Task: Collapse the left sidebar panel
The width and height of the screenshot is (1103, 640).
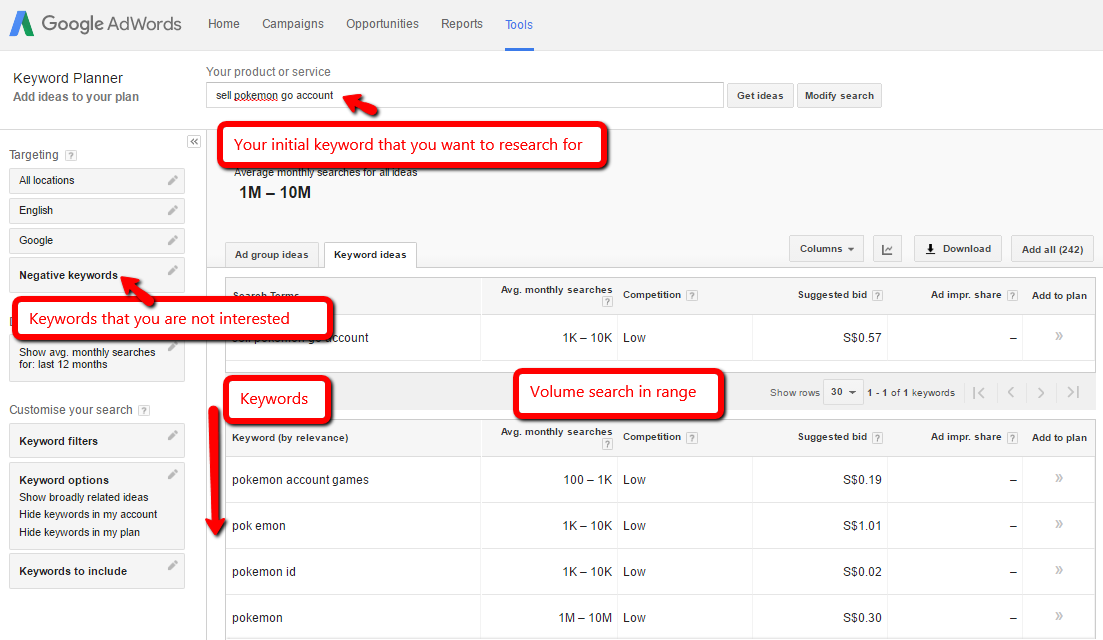Action: point(194,141)
